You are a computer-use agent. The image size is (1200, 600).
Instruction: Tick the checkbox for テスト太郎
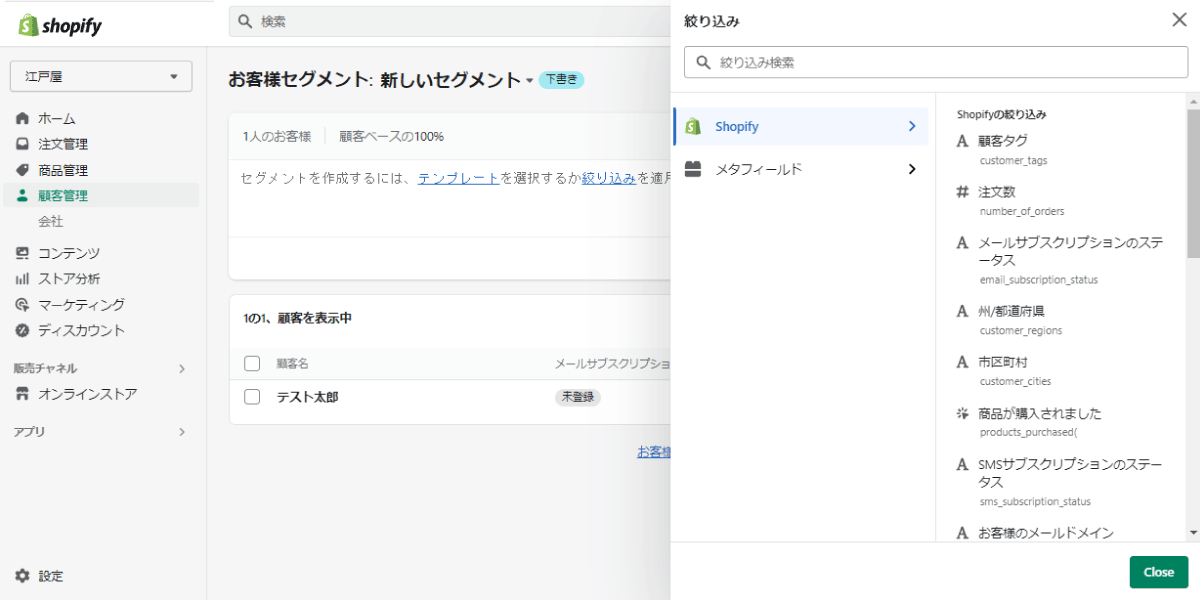(x=252, y=397)
